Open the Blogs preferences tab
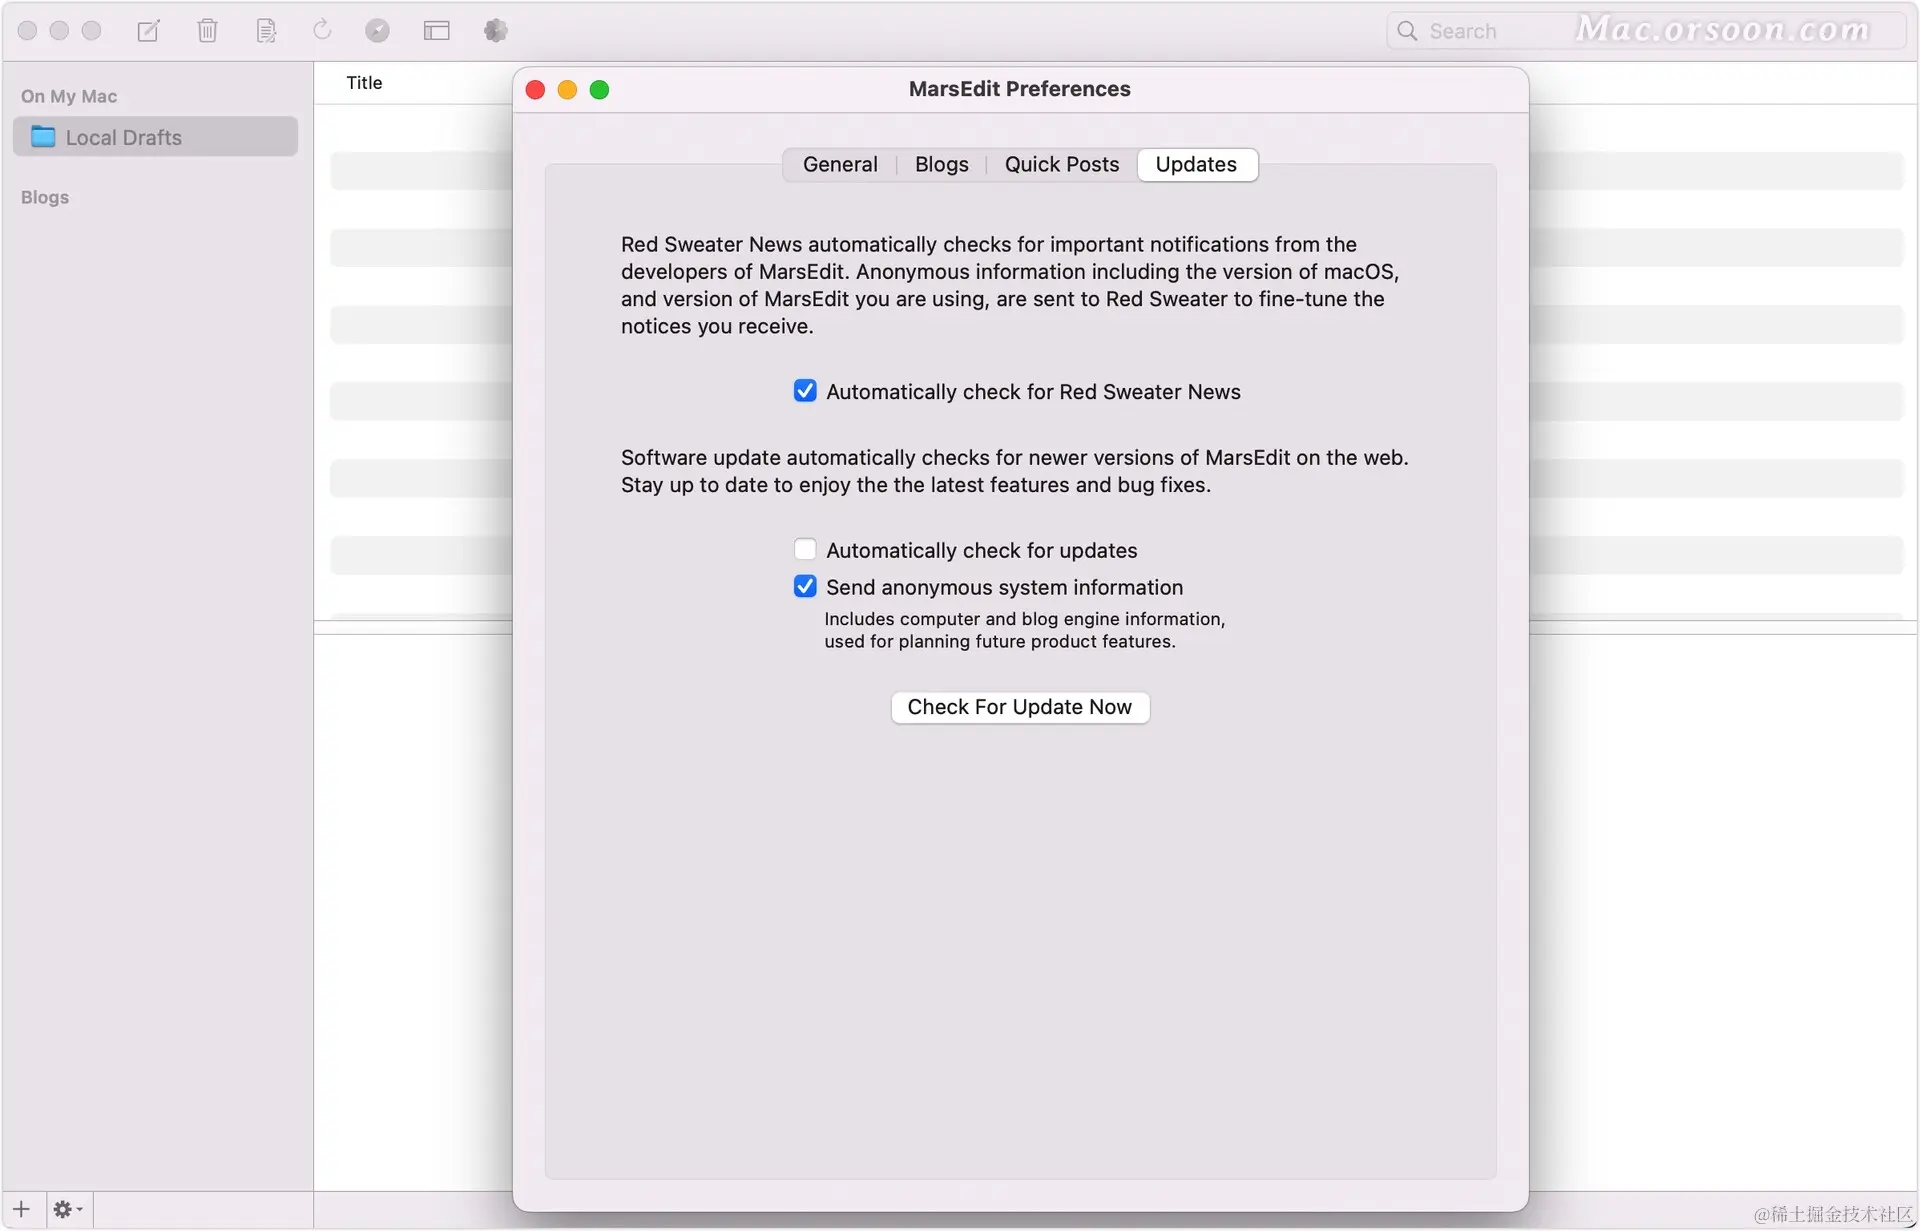1920x1231 pixels. tap(941, 165)
